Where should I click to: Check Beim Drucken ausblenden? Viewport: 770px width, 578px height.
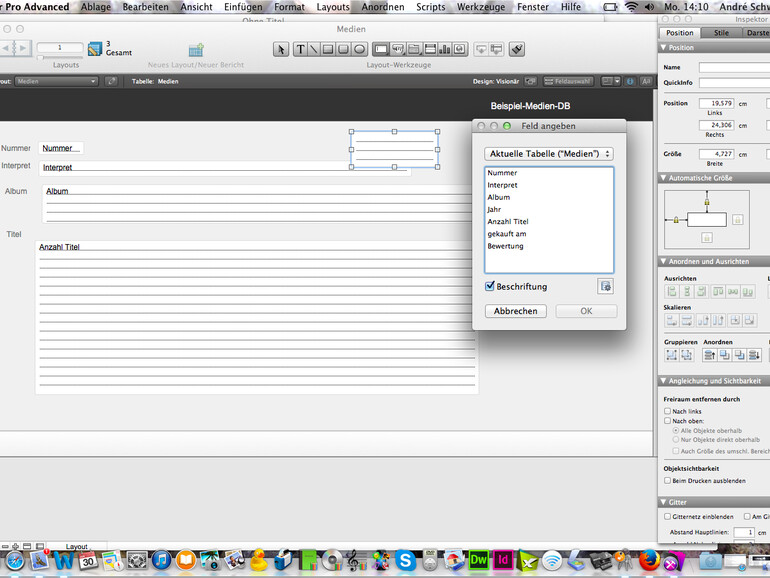pyautogui.click(x=667, y=480)
